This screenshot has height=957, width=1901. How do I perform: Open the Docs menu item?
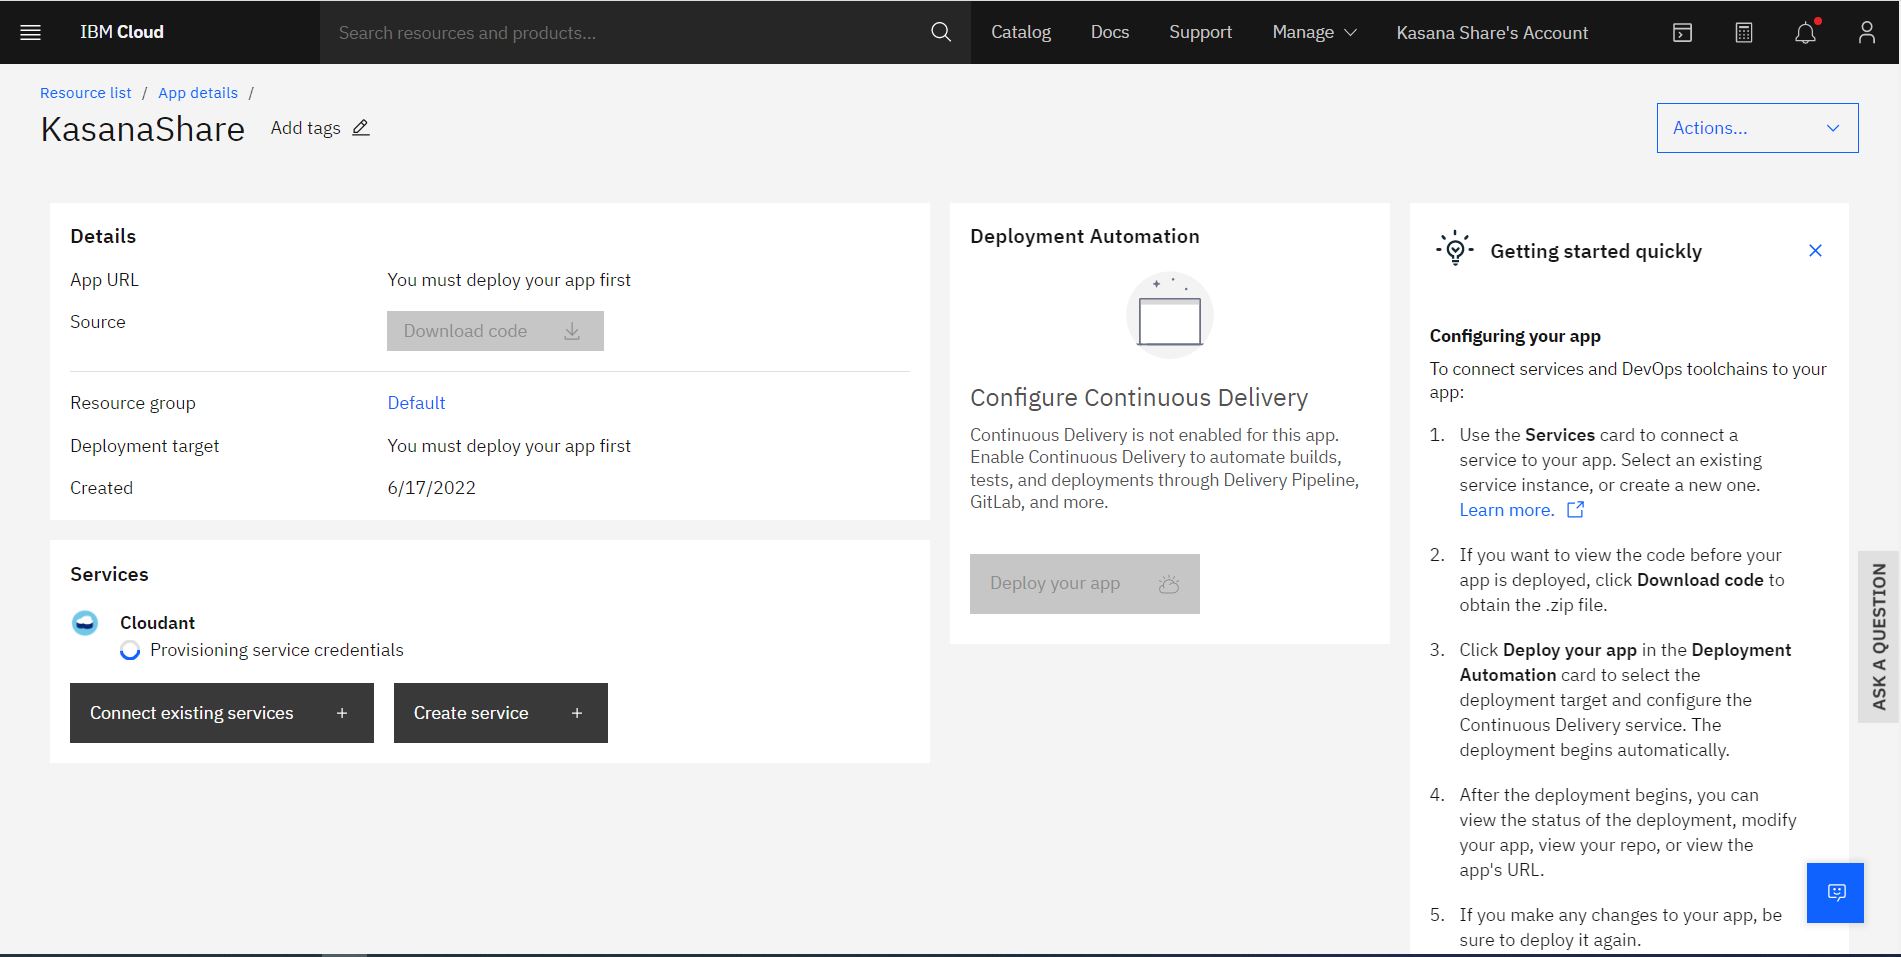tap(1110, 32)
